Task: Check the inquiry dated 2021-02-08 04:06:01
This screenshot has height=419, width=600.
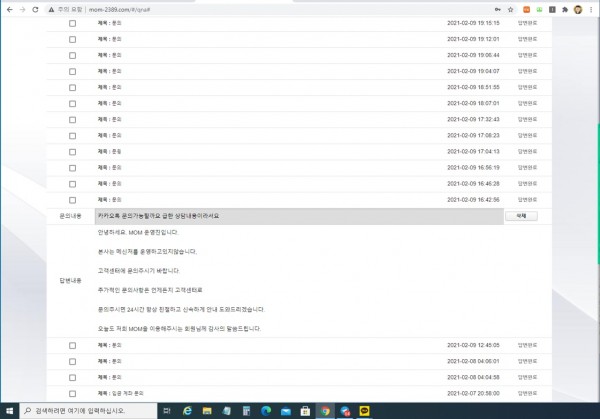Action: (72, 362)
